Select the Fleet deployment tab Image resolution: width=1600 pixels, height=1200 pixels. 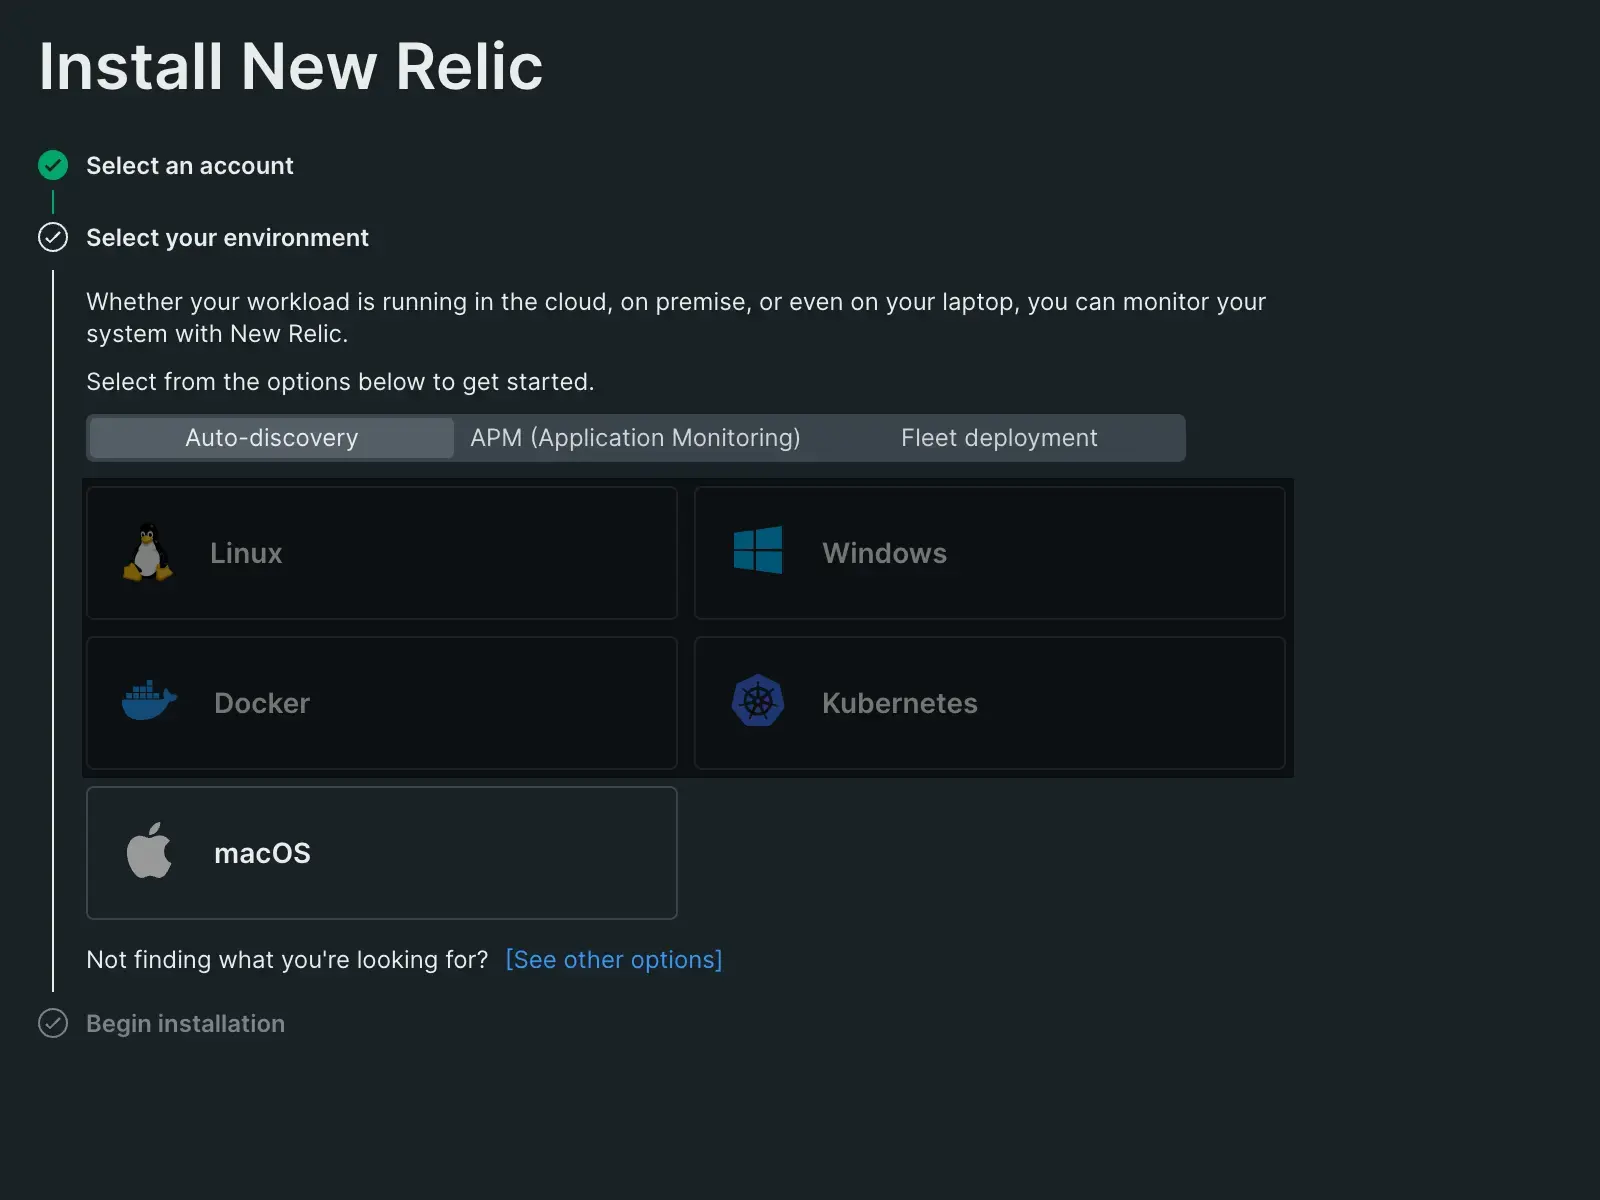click(x=998, y=438)
